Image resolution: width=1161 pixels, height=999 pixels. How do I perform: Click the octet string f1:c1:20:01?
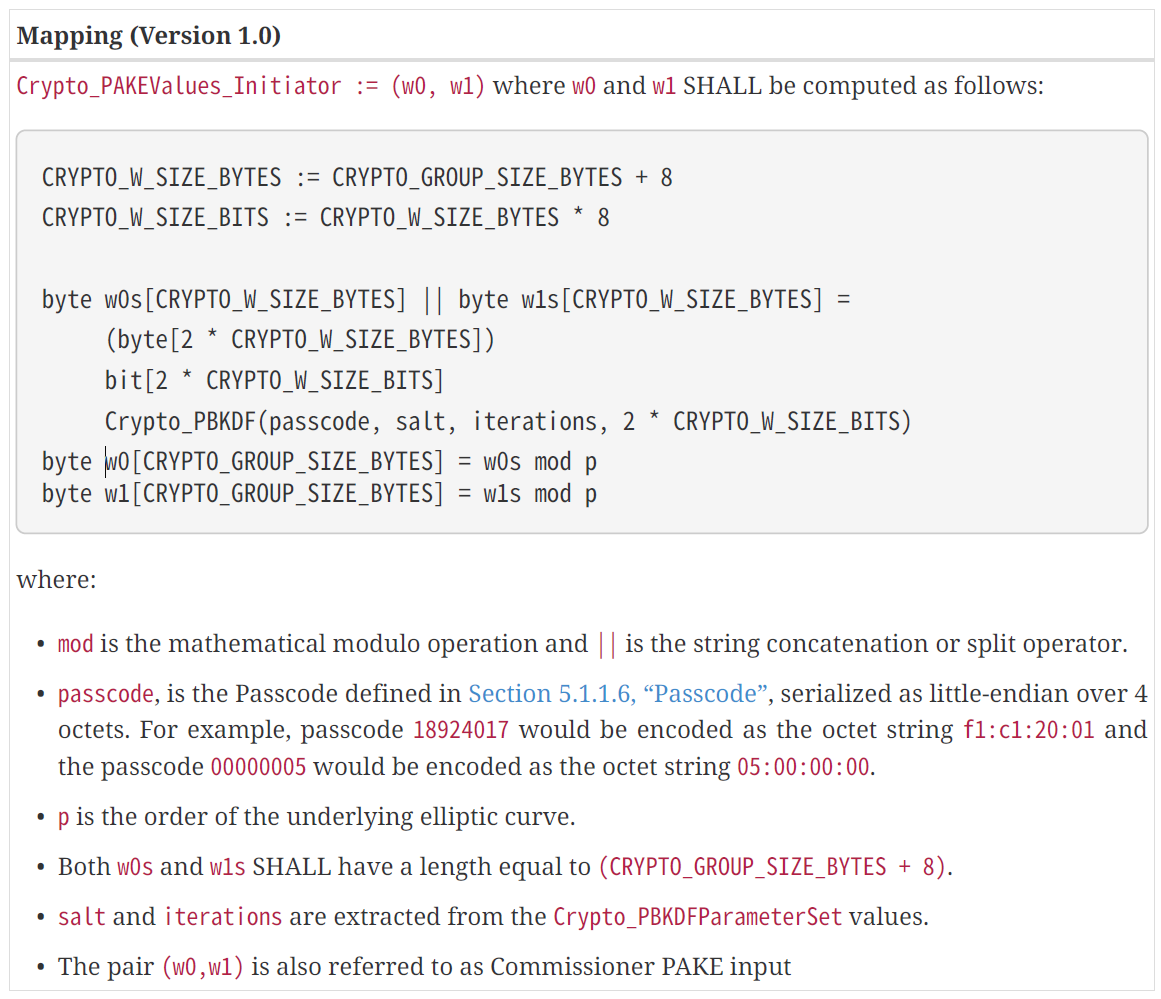click(x=1029, y=730)
